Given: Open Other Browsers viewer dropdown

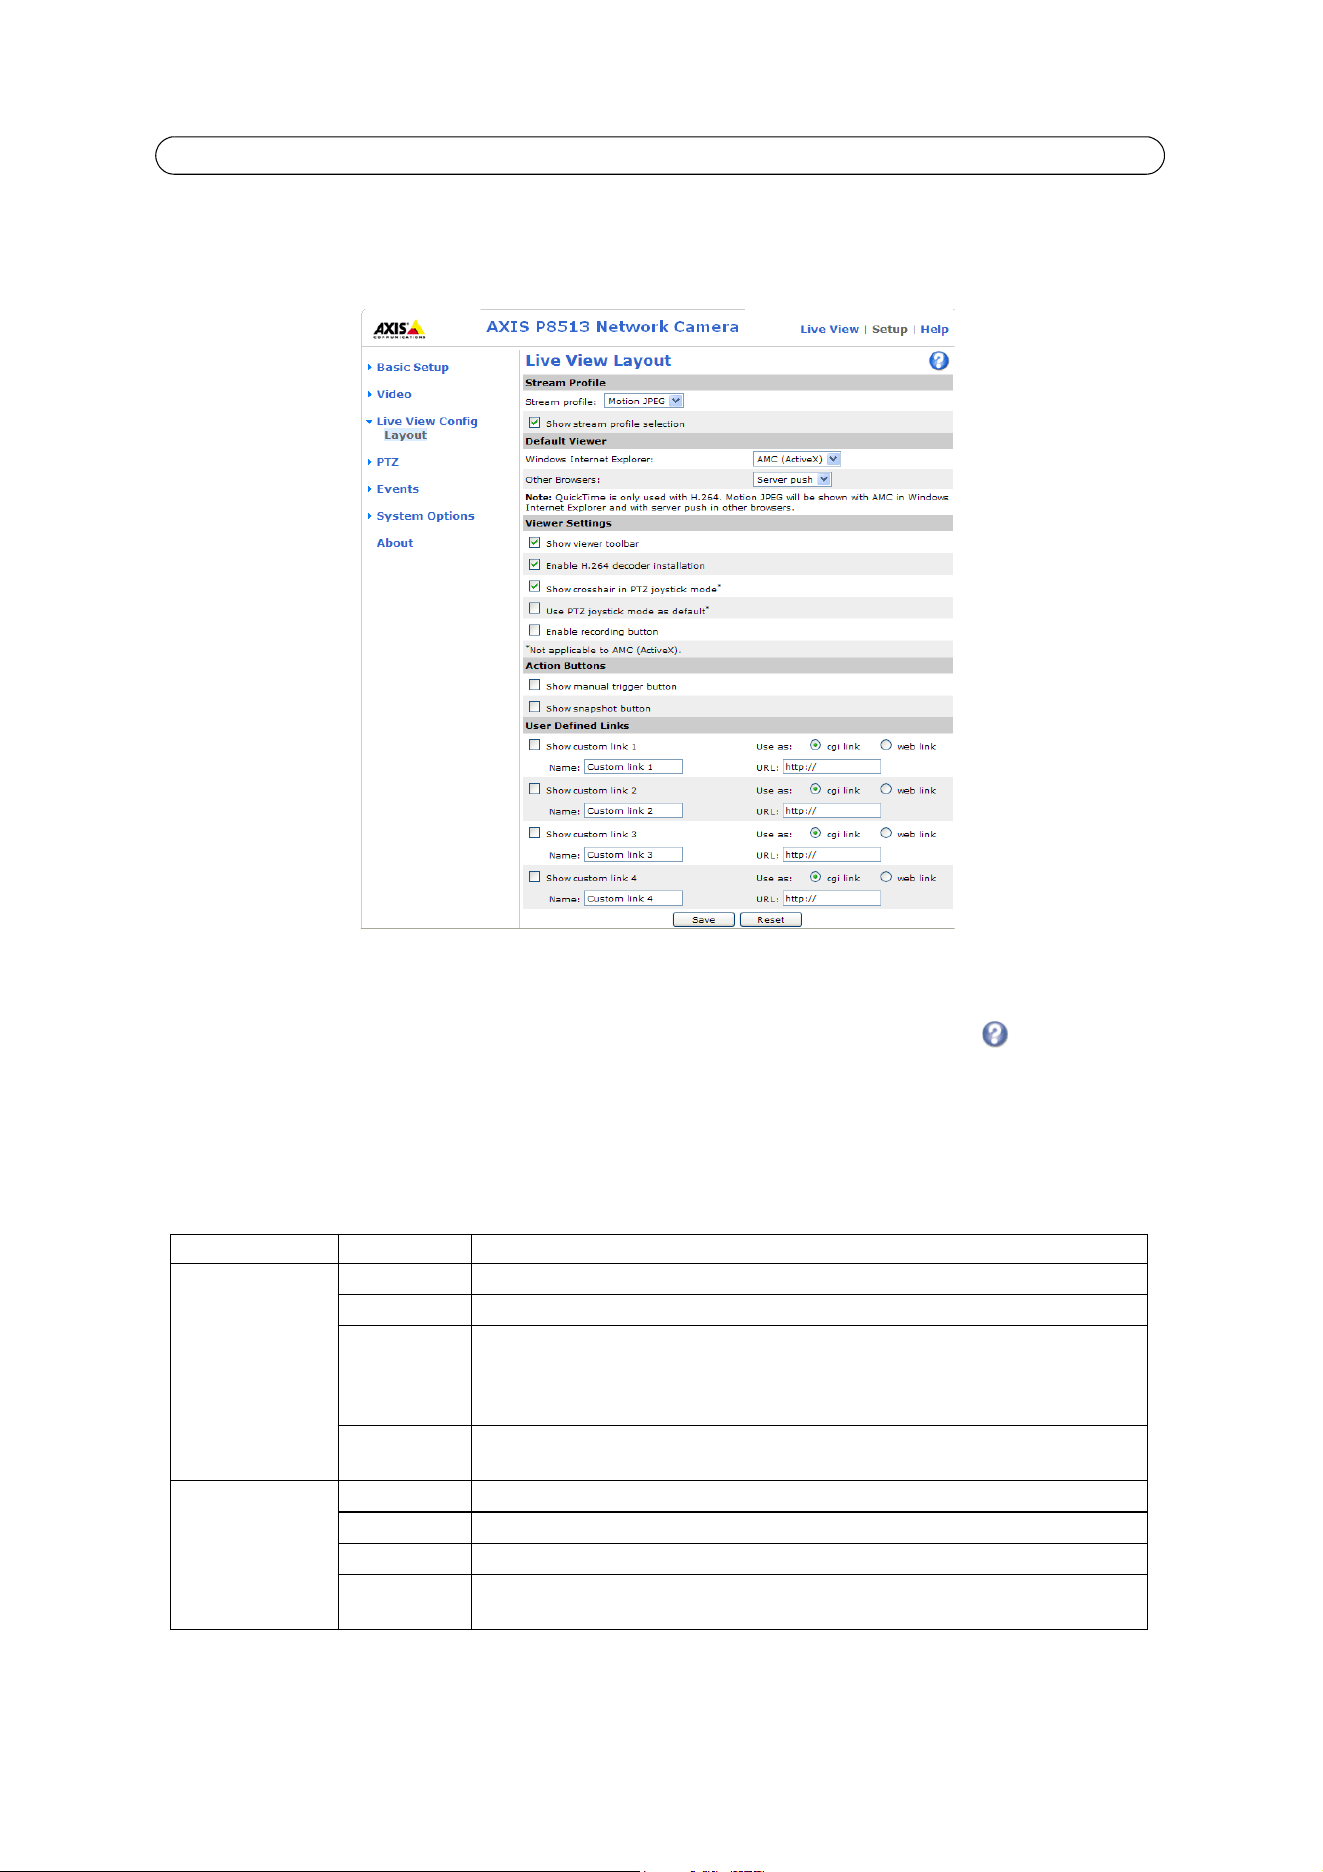Looking at the screenshot, I should pos(792,480).
